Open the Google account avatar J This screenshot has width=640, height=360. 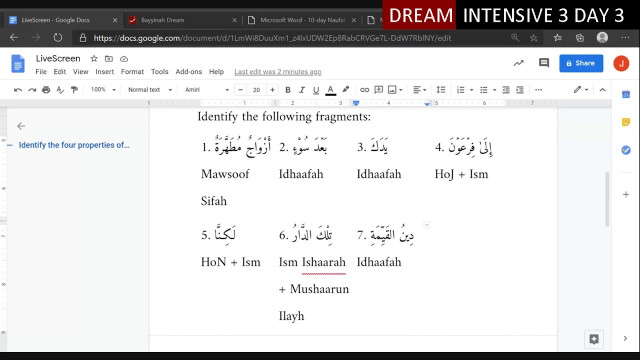coord(621,63)
